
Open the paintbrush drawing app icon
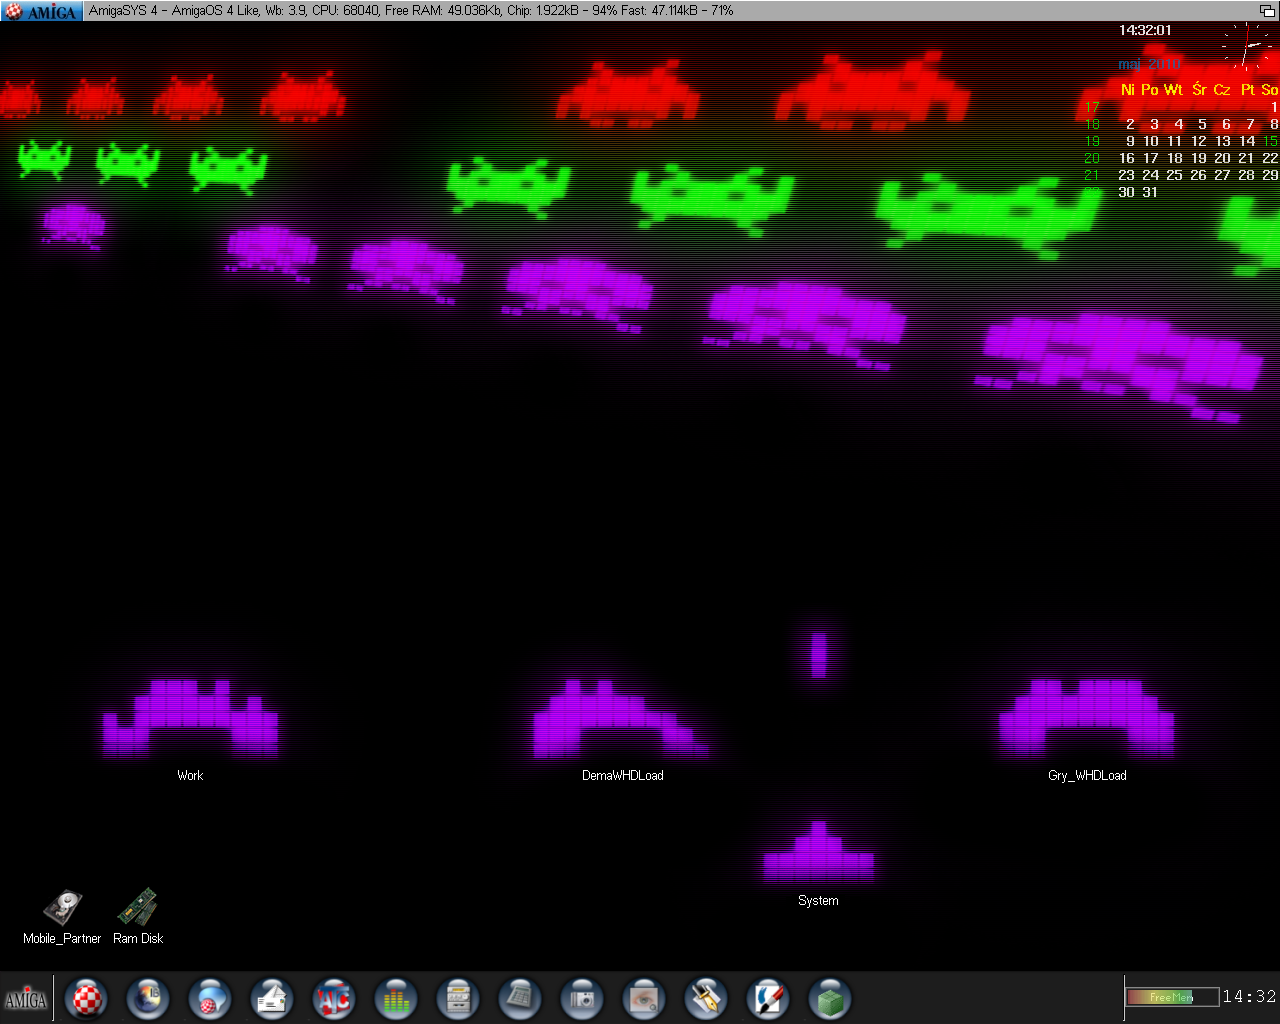(768, 998)
